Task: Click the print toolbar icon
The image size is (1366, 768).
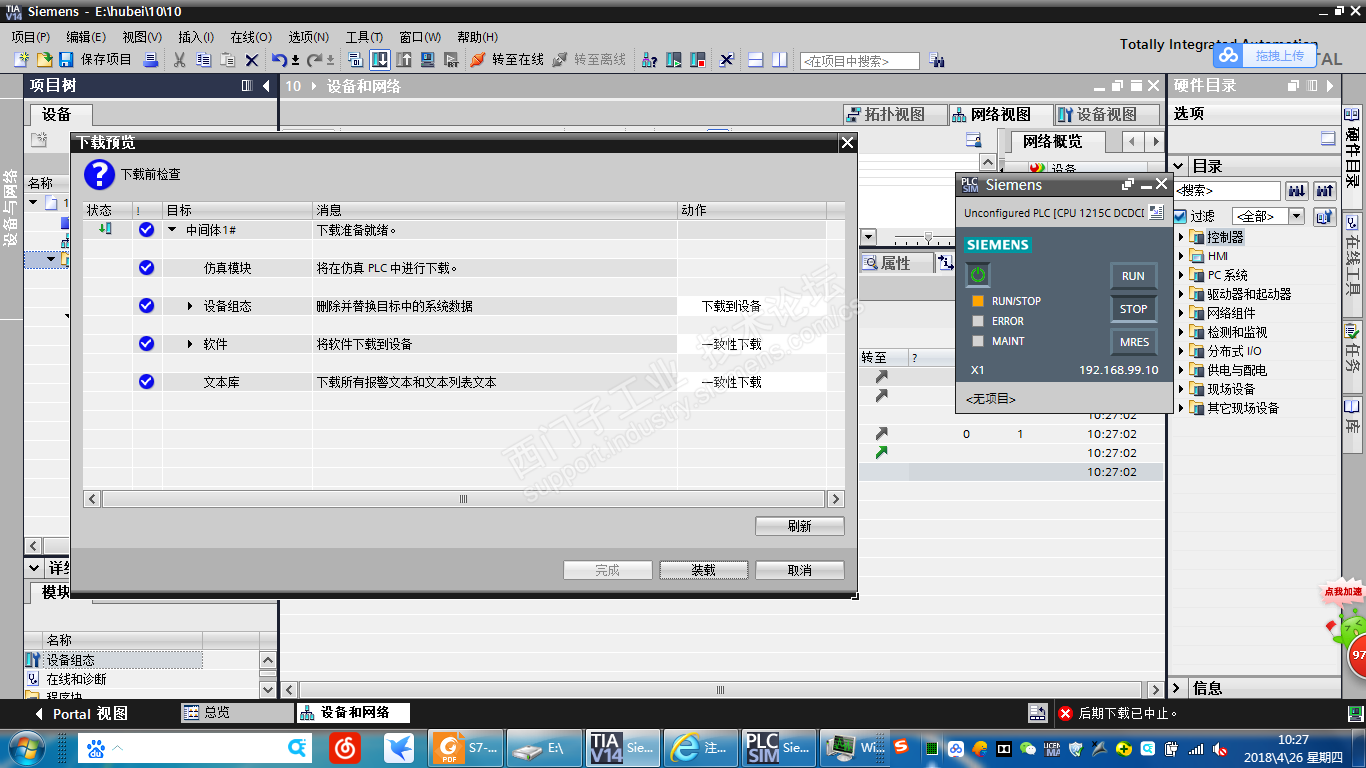Action: (x=151, y=60)
